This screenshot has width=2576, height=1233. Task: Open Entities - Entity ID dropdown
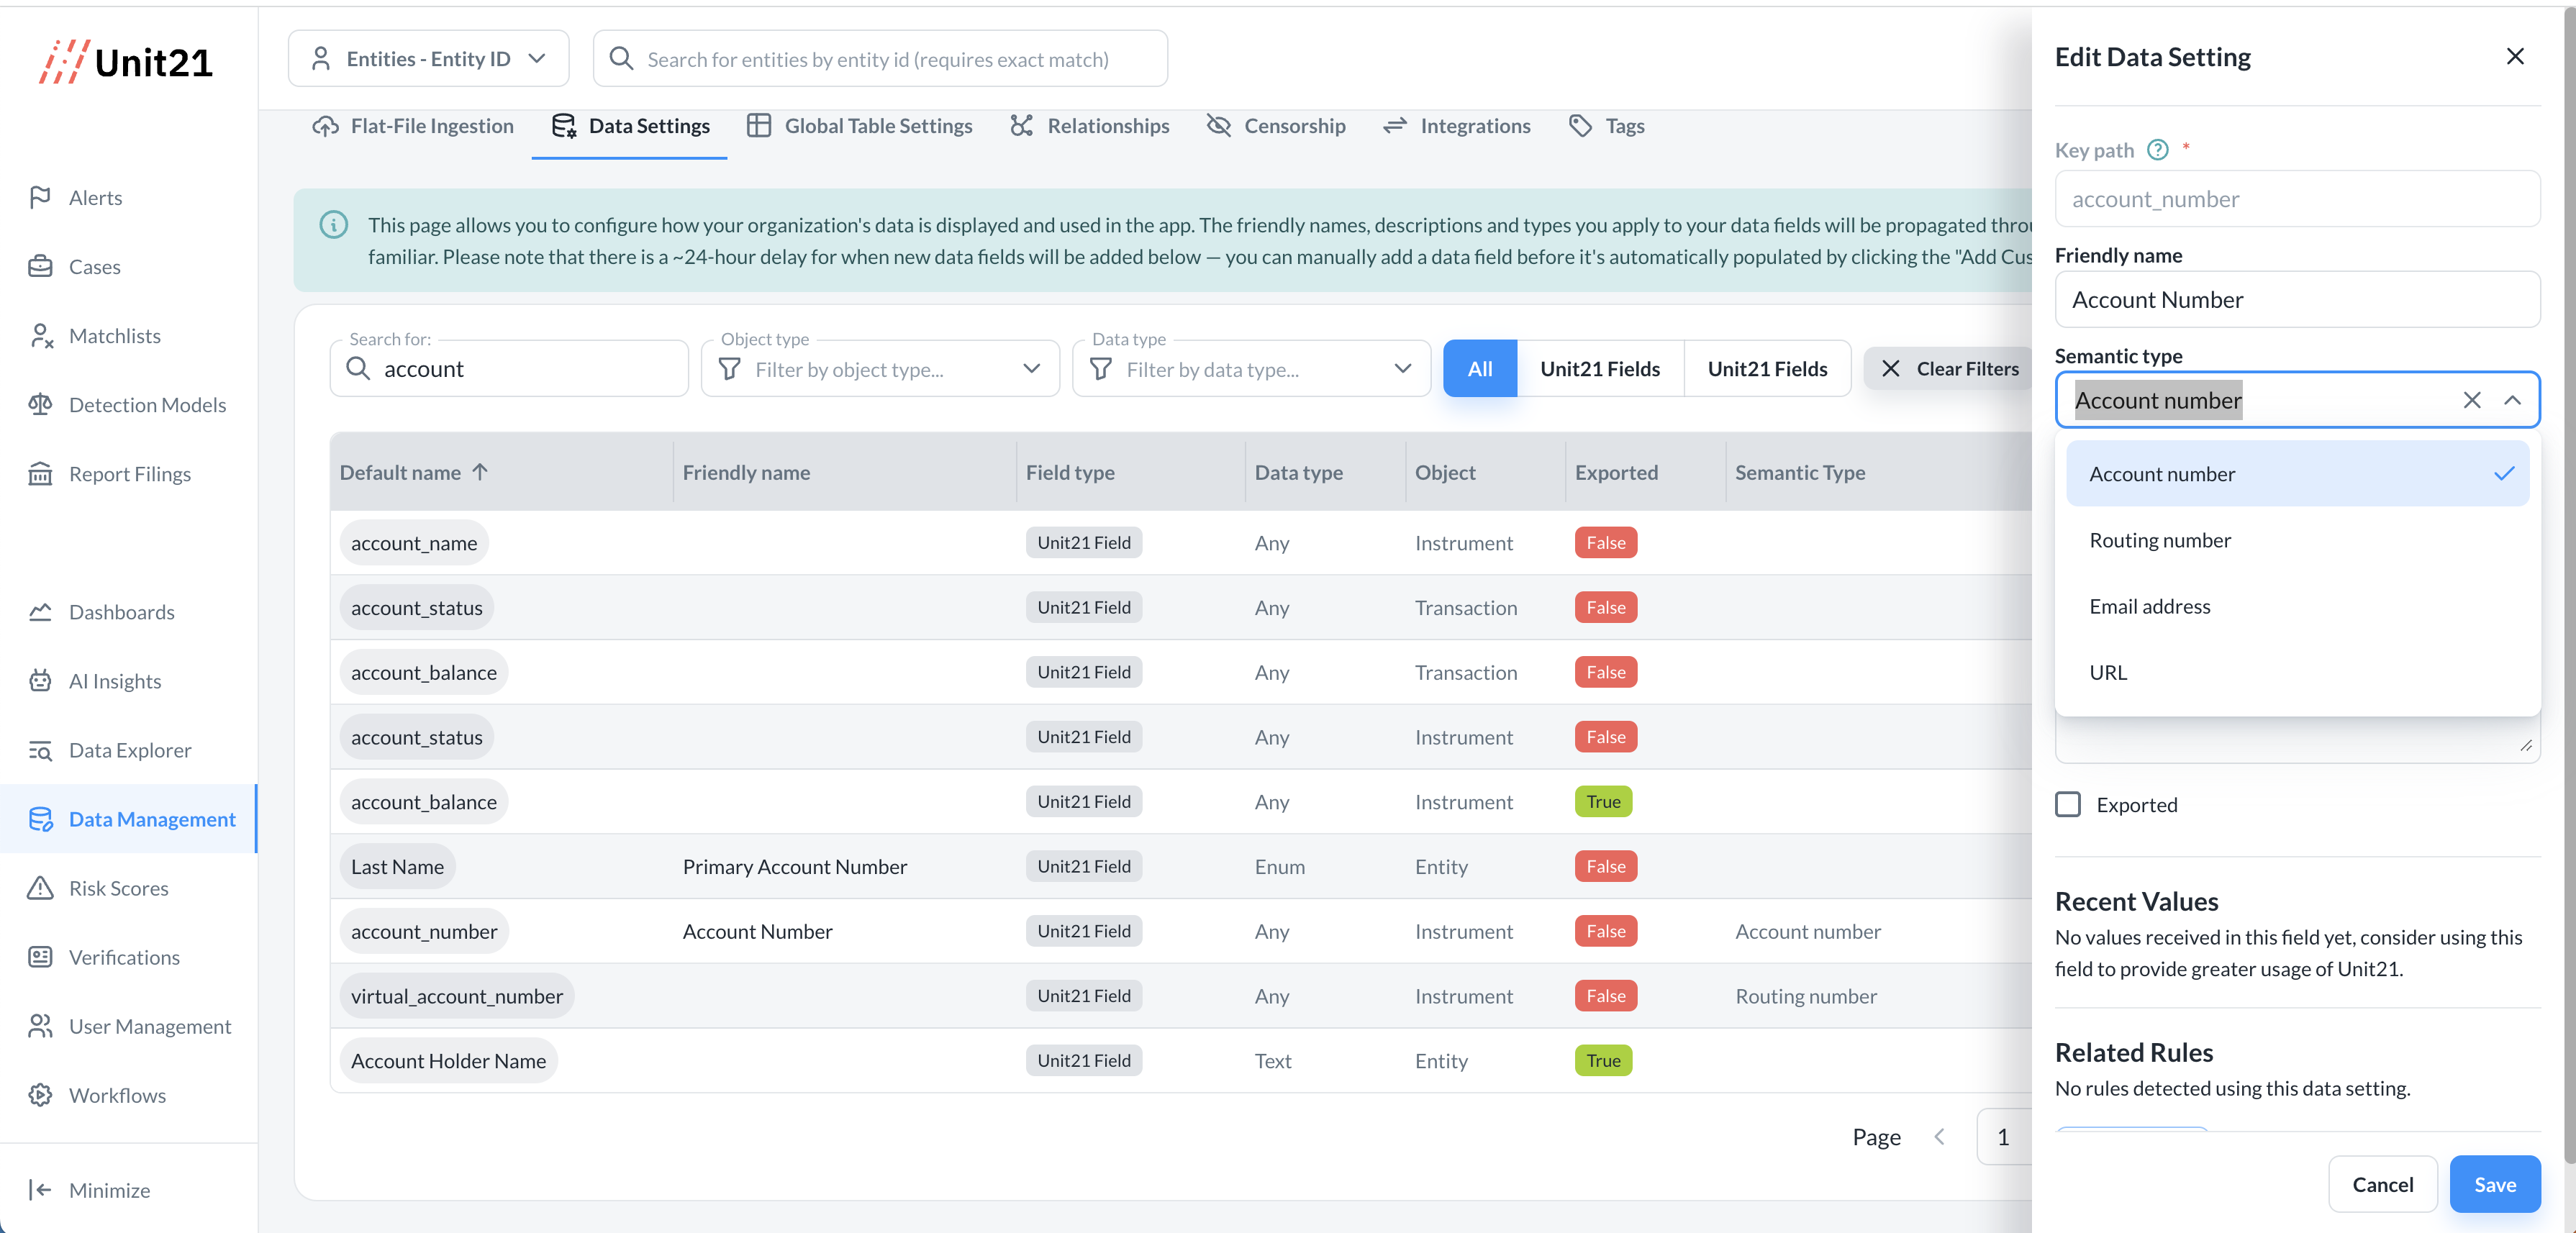tap(428, 59)
